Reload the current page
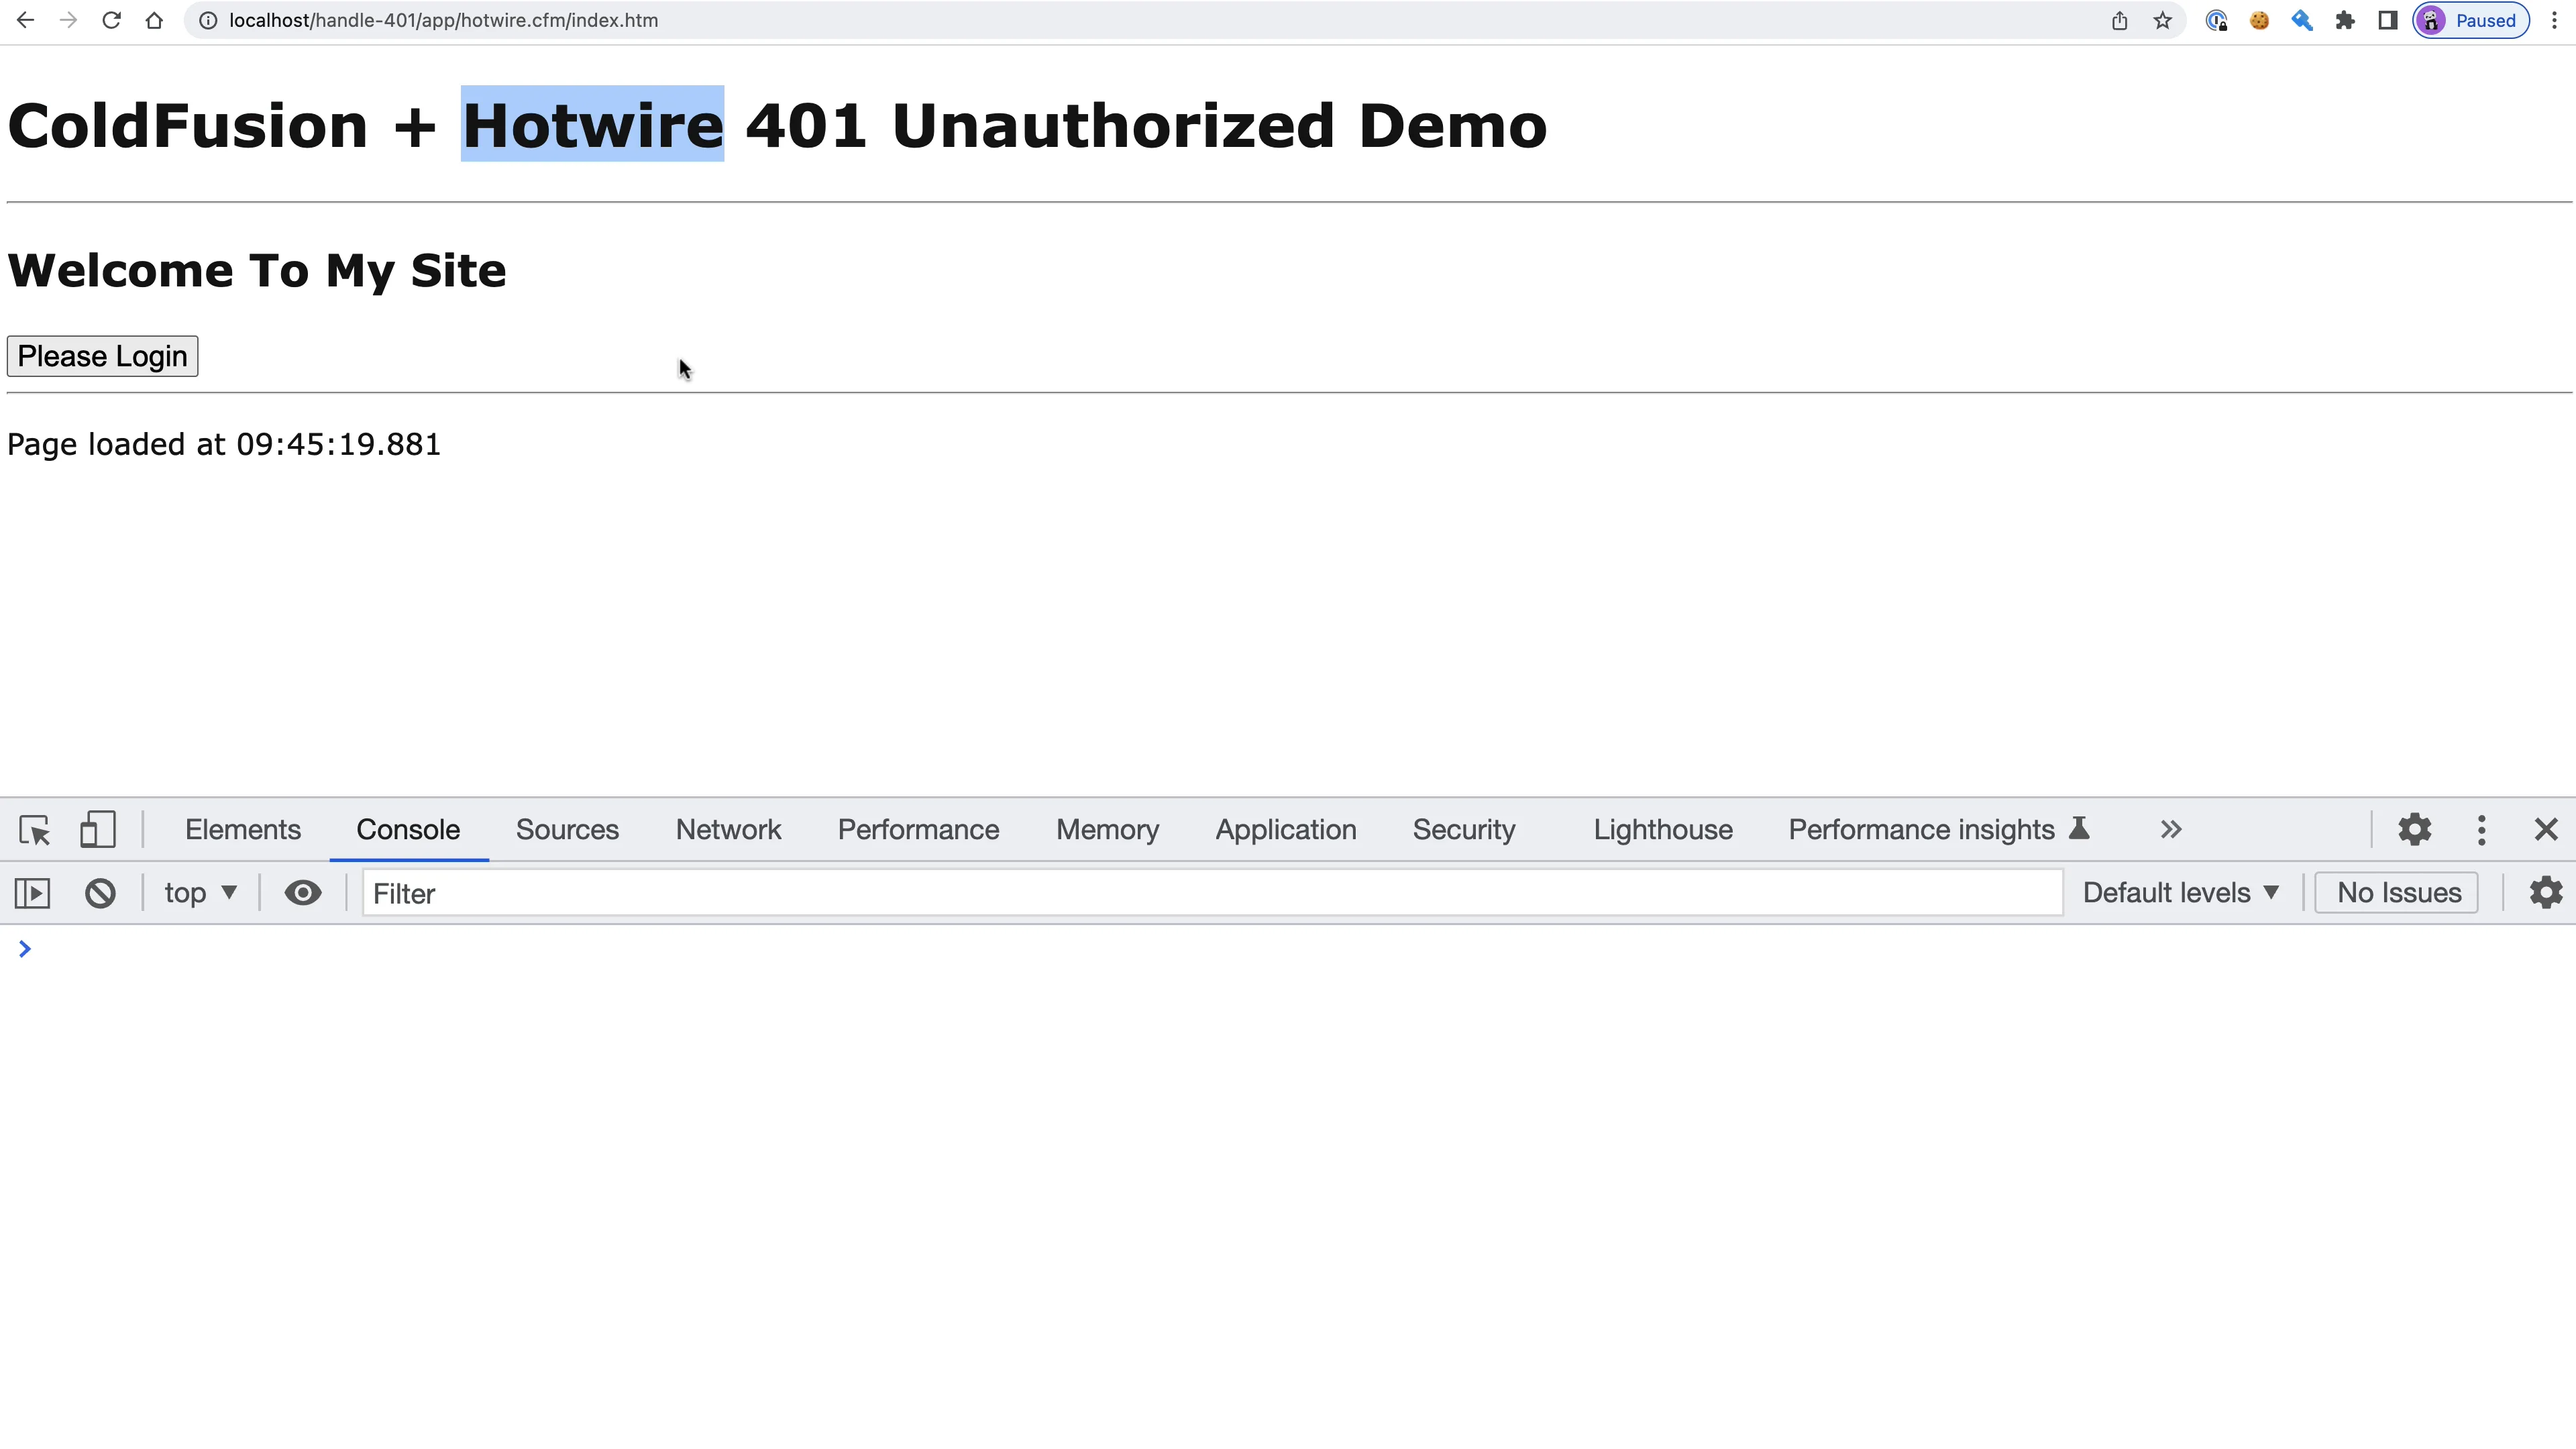2576x1449 pixels. point(111,20)
